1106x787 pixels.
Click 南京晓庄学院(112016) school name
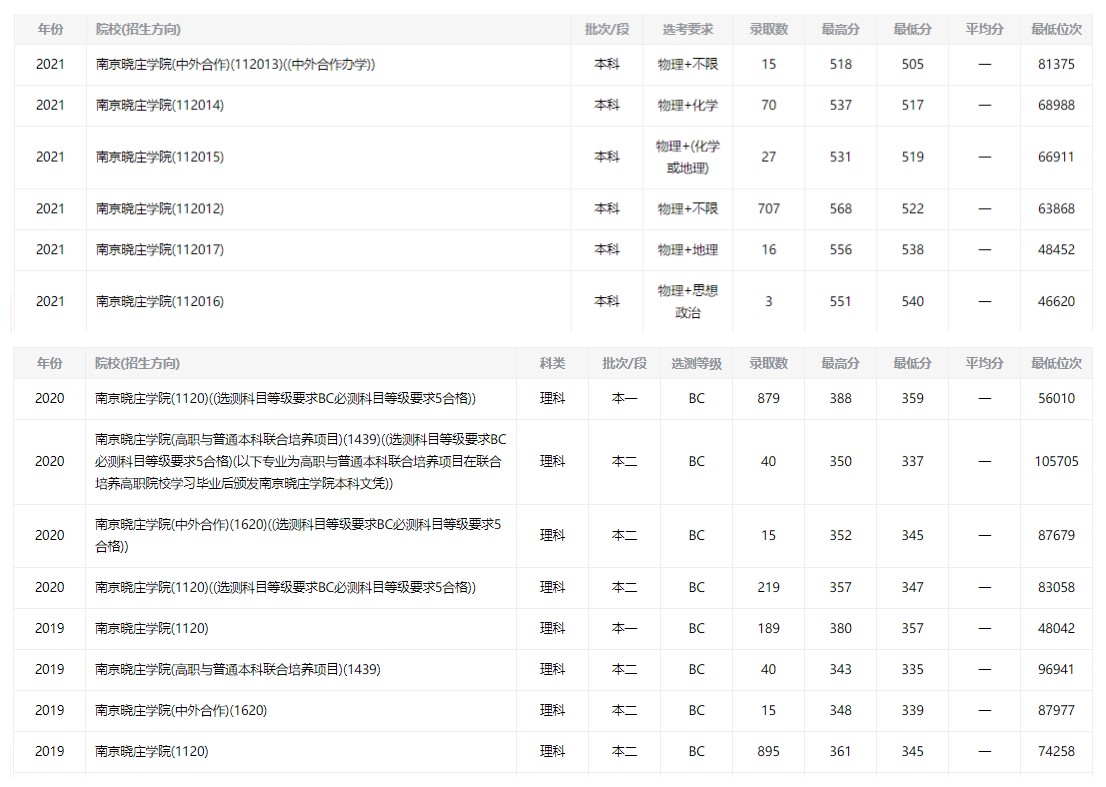coord(160,301)
